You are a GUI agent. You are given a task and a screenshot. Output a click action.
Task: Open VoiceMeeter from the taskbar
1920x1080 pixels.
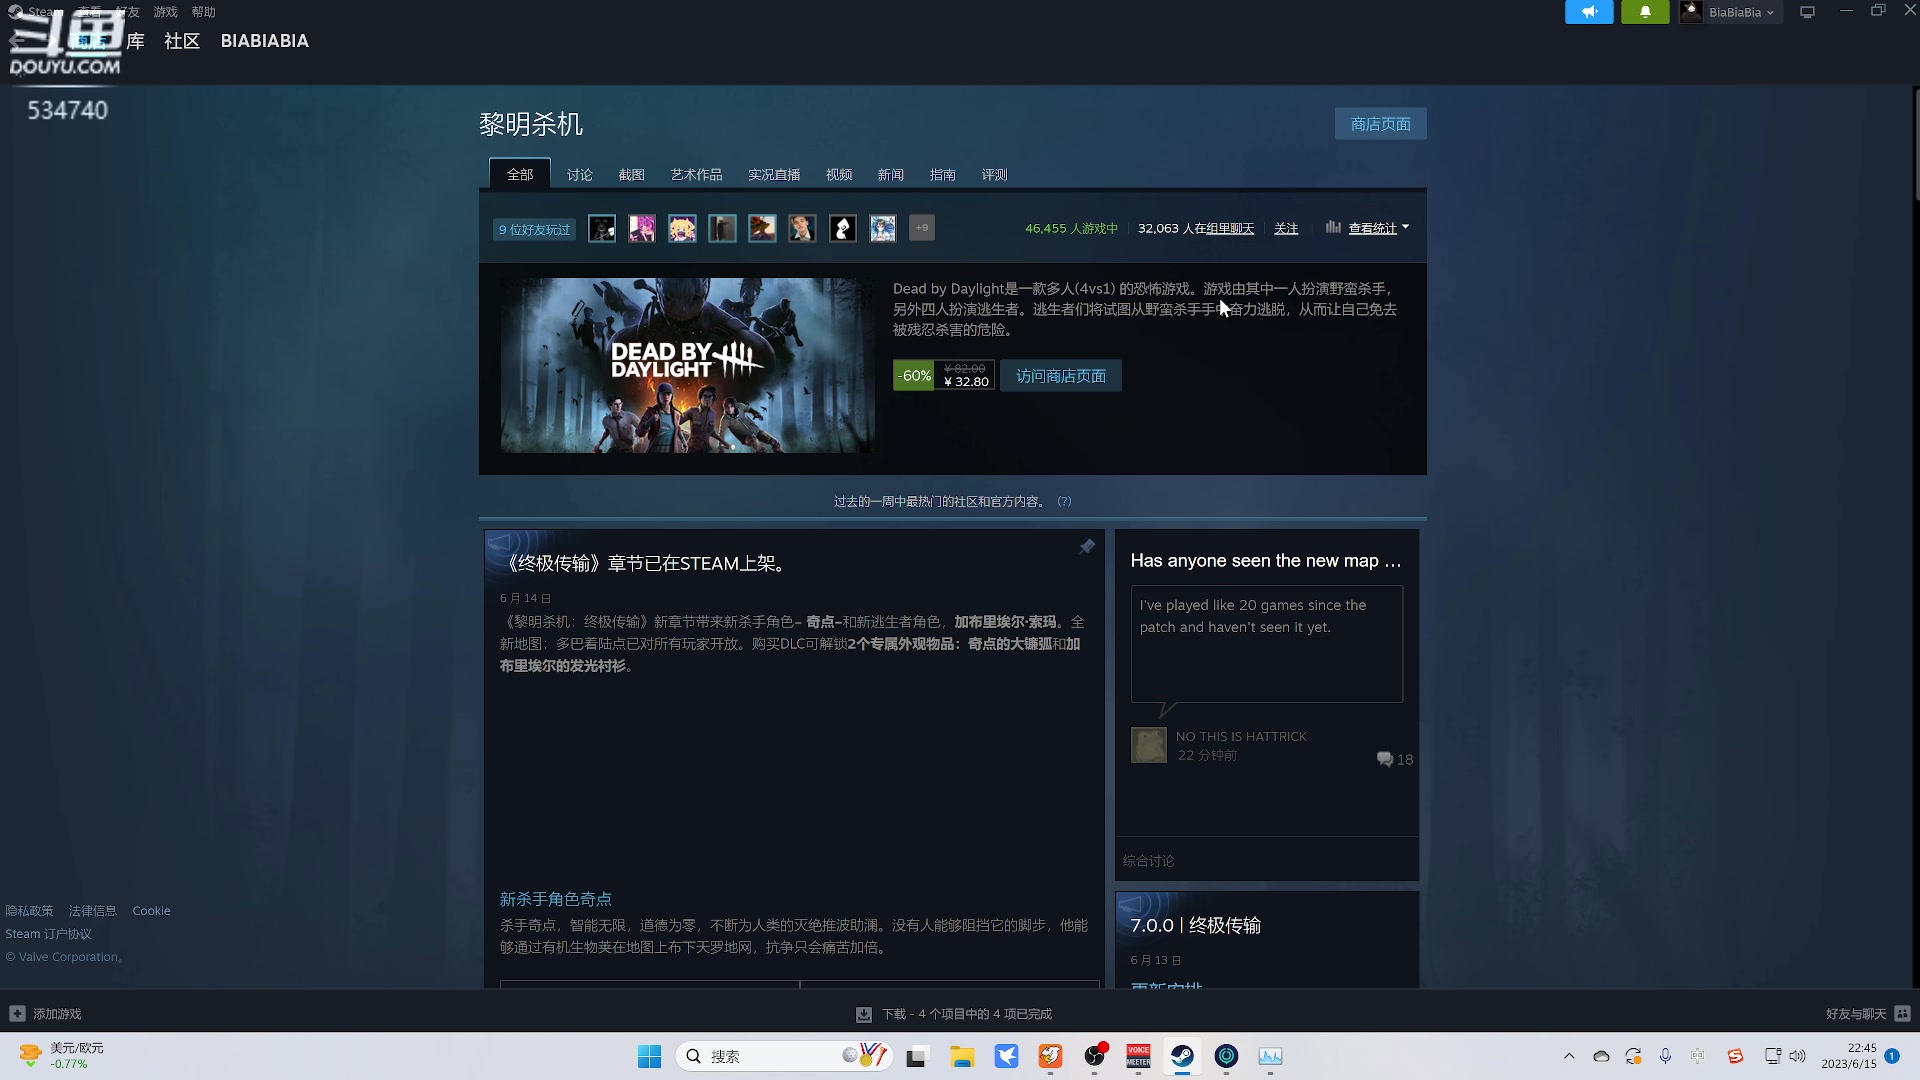(x=1138, y=1056)
